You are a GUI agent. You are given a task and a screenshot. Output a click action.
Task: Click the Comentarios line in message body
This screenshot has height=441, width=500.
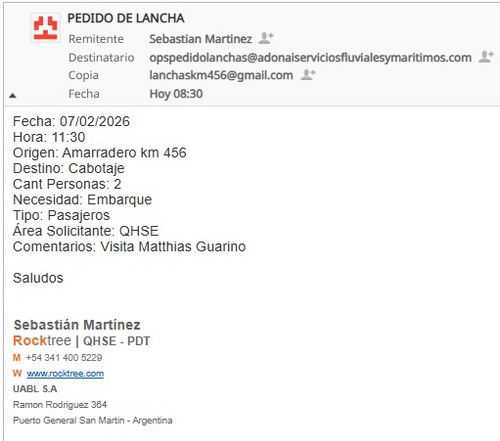129,247
